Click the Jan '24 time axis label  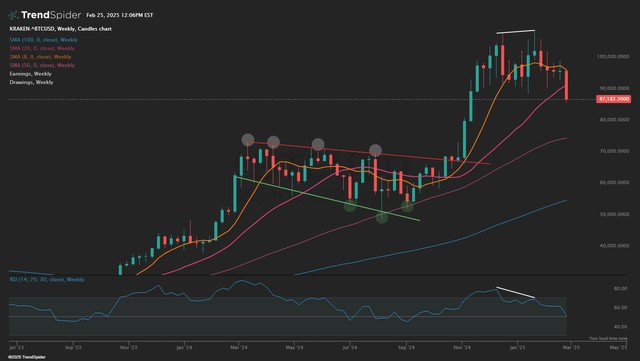point(184,348)
